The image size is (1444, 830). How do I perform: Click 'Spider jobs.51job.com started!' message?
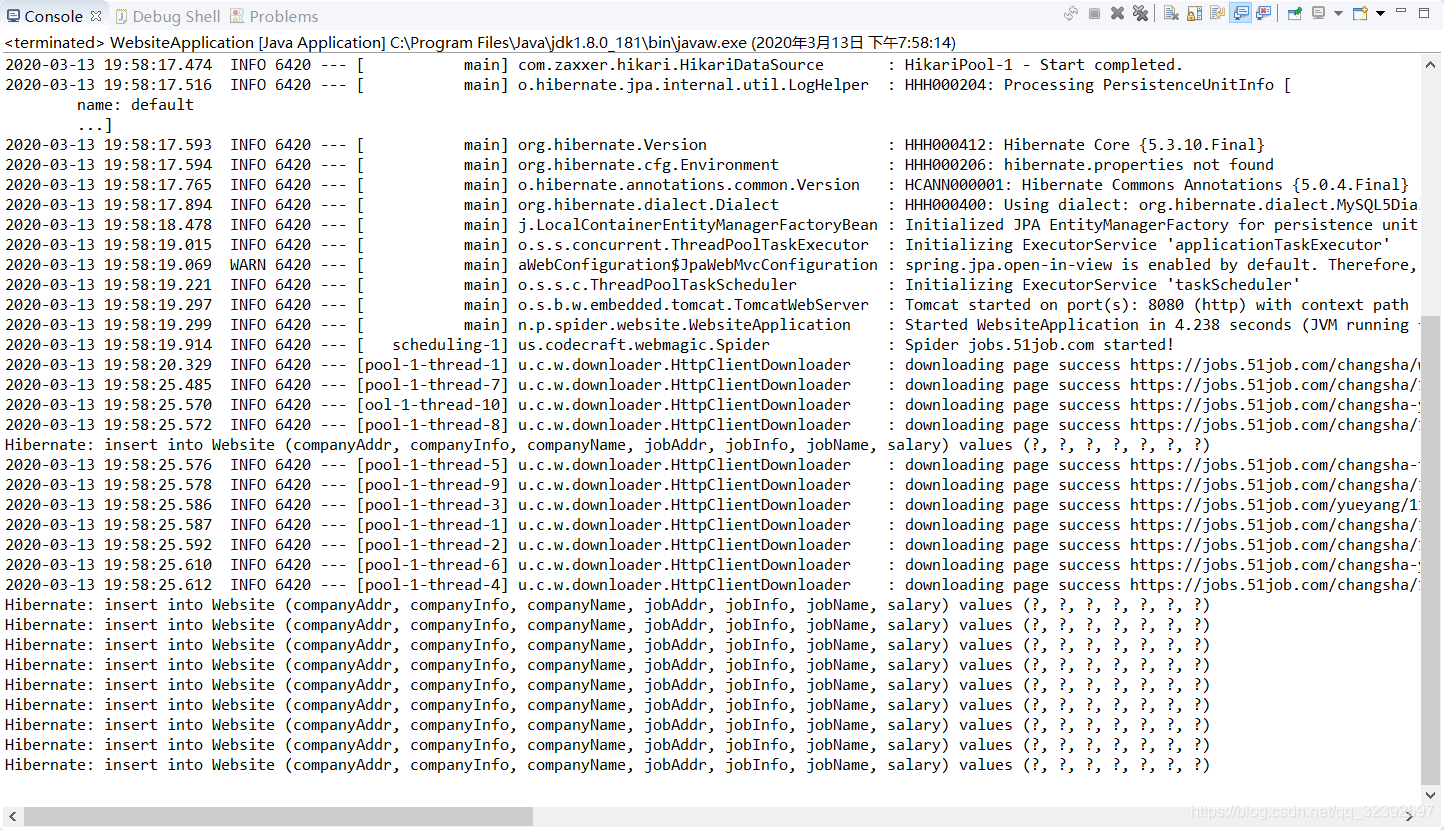tap(1039, 344)
